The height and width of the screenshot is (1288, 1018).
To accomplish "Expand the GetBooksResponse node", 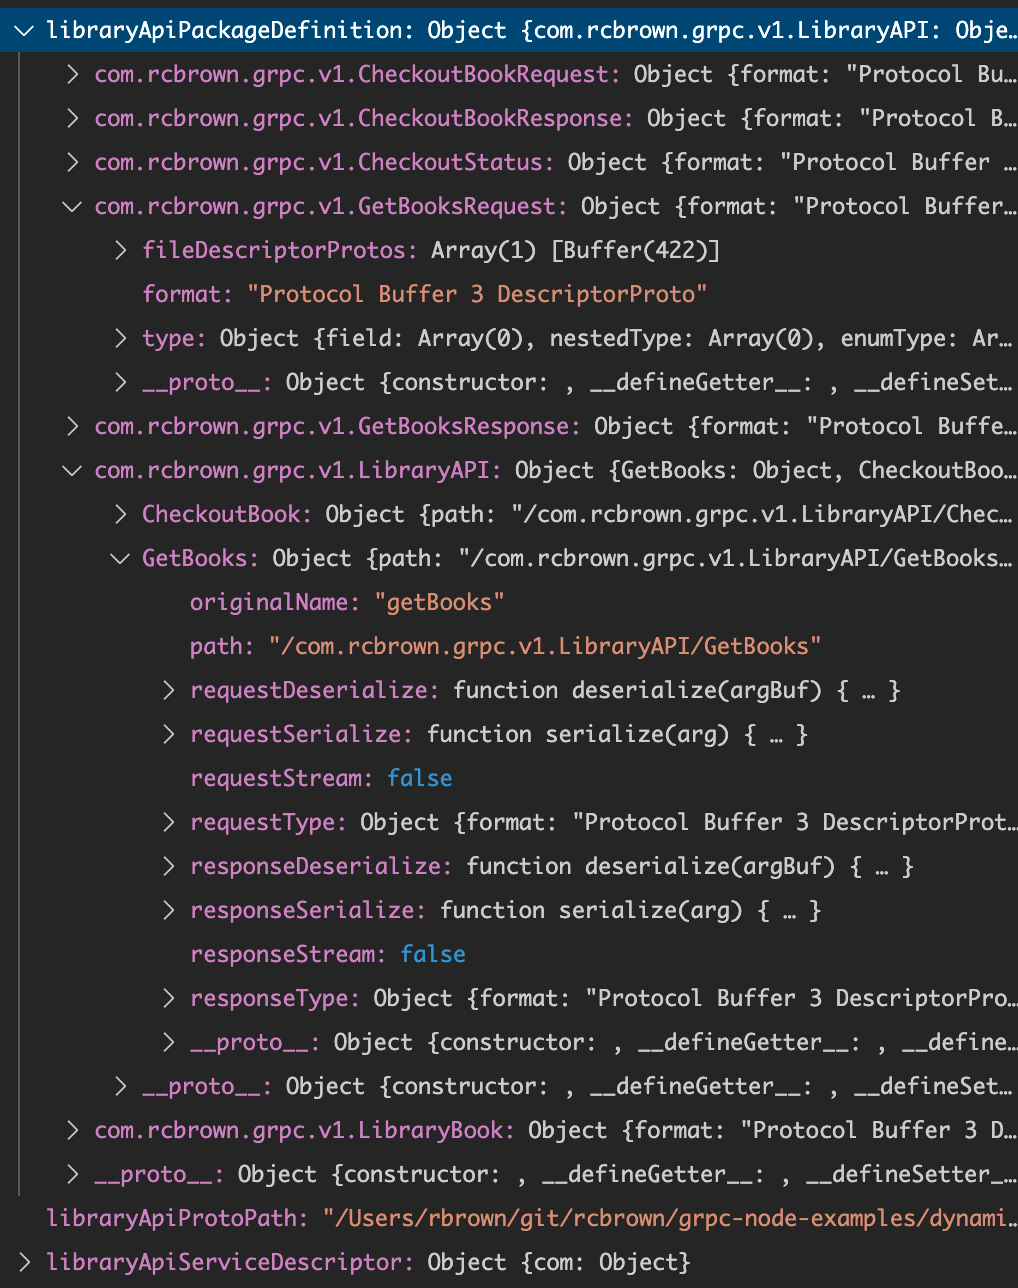I will click(72, 426).
